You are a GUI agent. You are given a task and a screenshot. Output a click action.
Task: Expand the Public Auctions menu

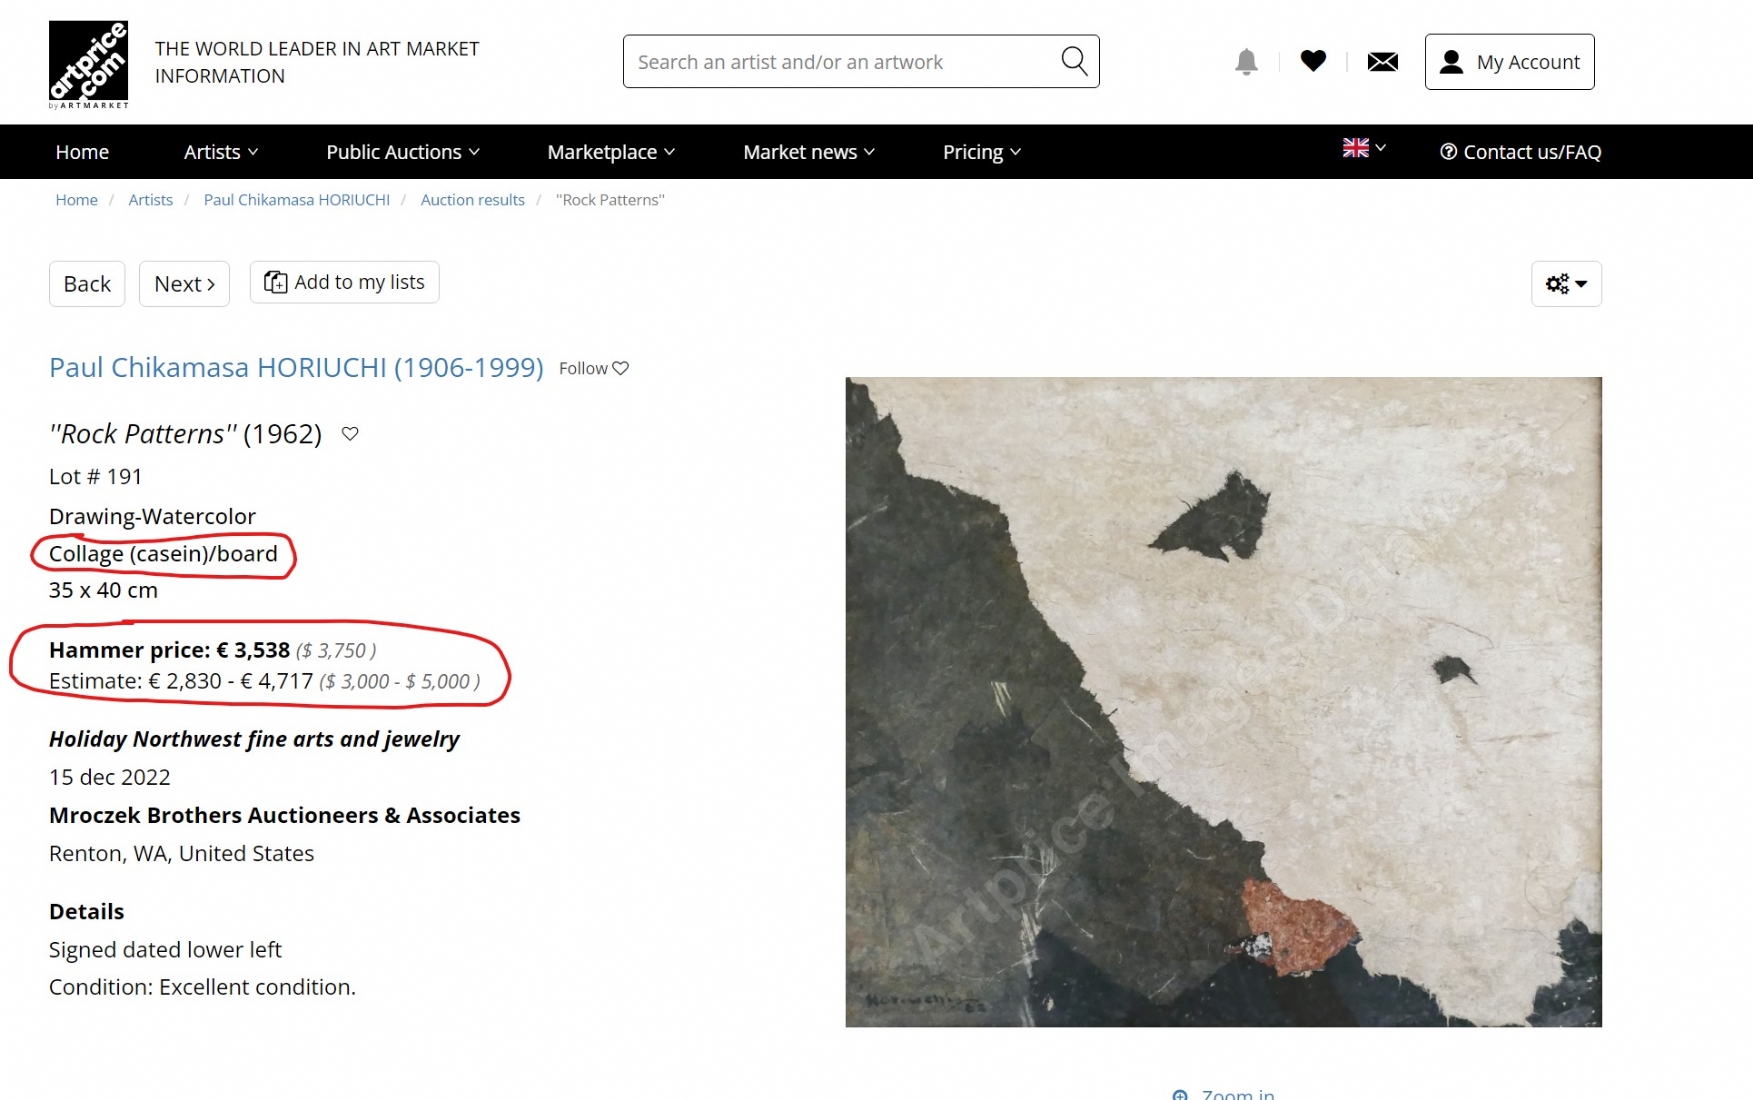click(x=402, y=152)
